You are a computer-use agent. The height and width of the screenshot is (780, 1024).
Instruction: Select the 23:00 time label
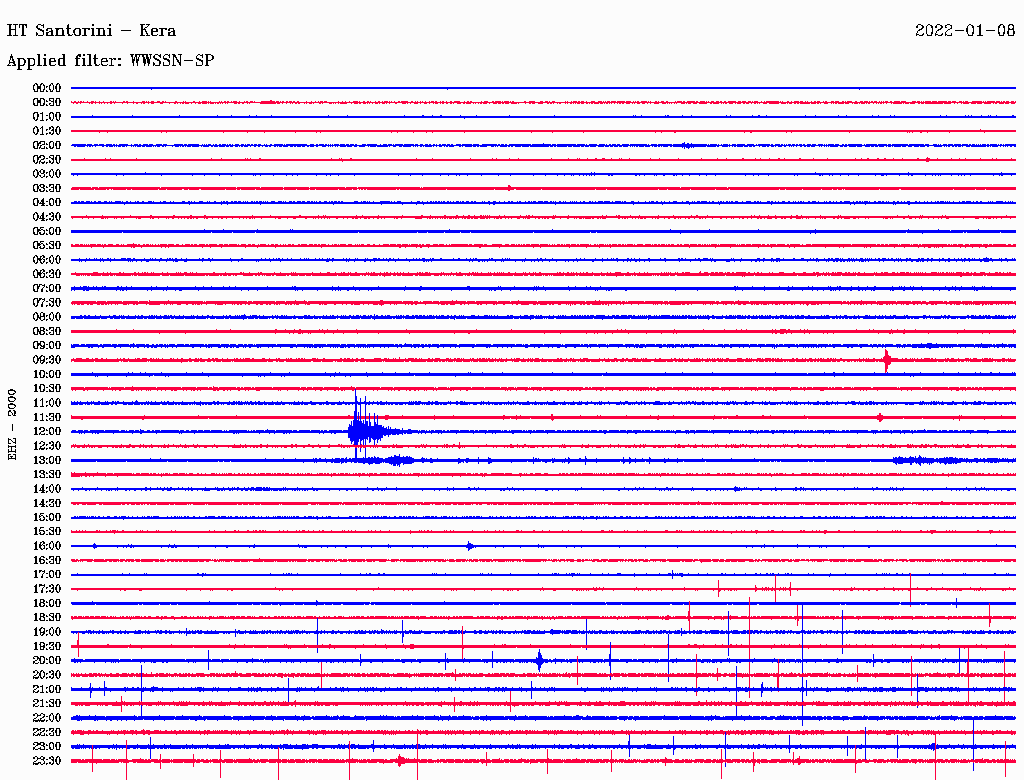(47, 746)
